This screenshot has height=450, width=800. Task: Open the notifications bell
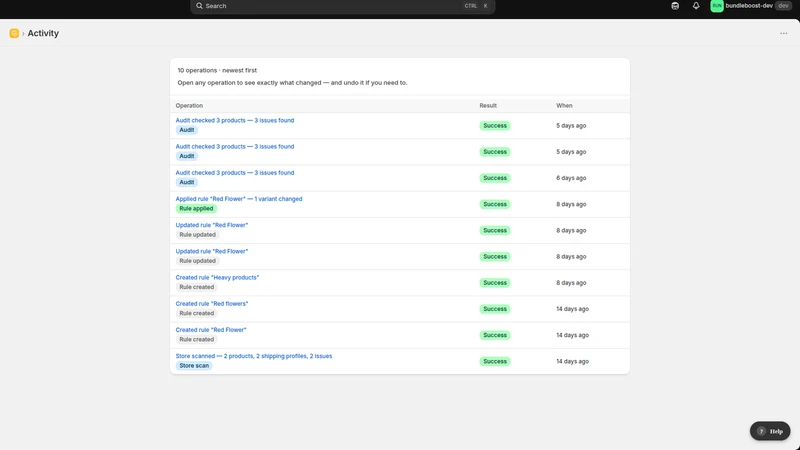coord(696,6)
